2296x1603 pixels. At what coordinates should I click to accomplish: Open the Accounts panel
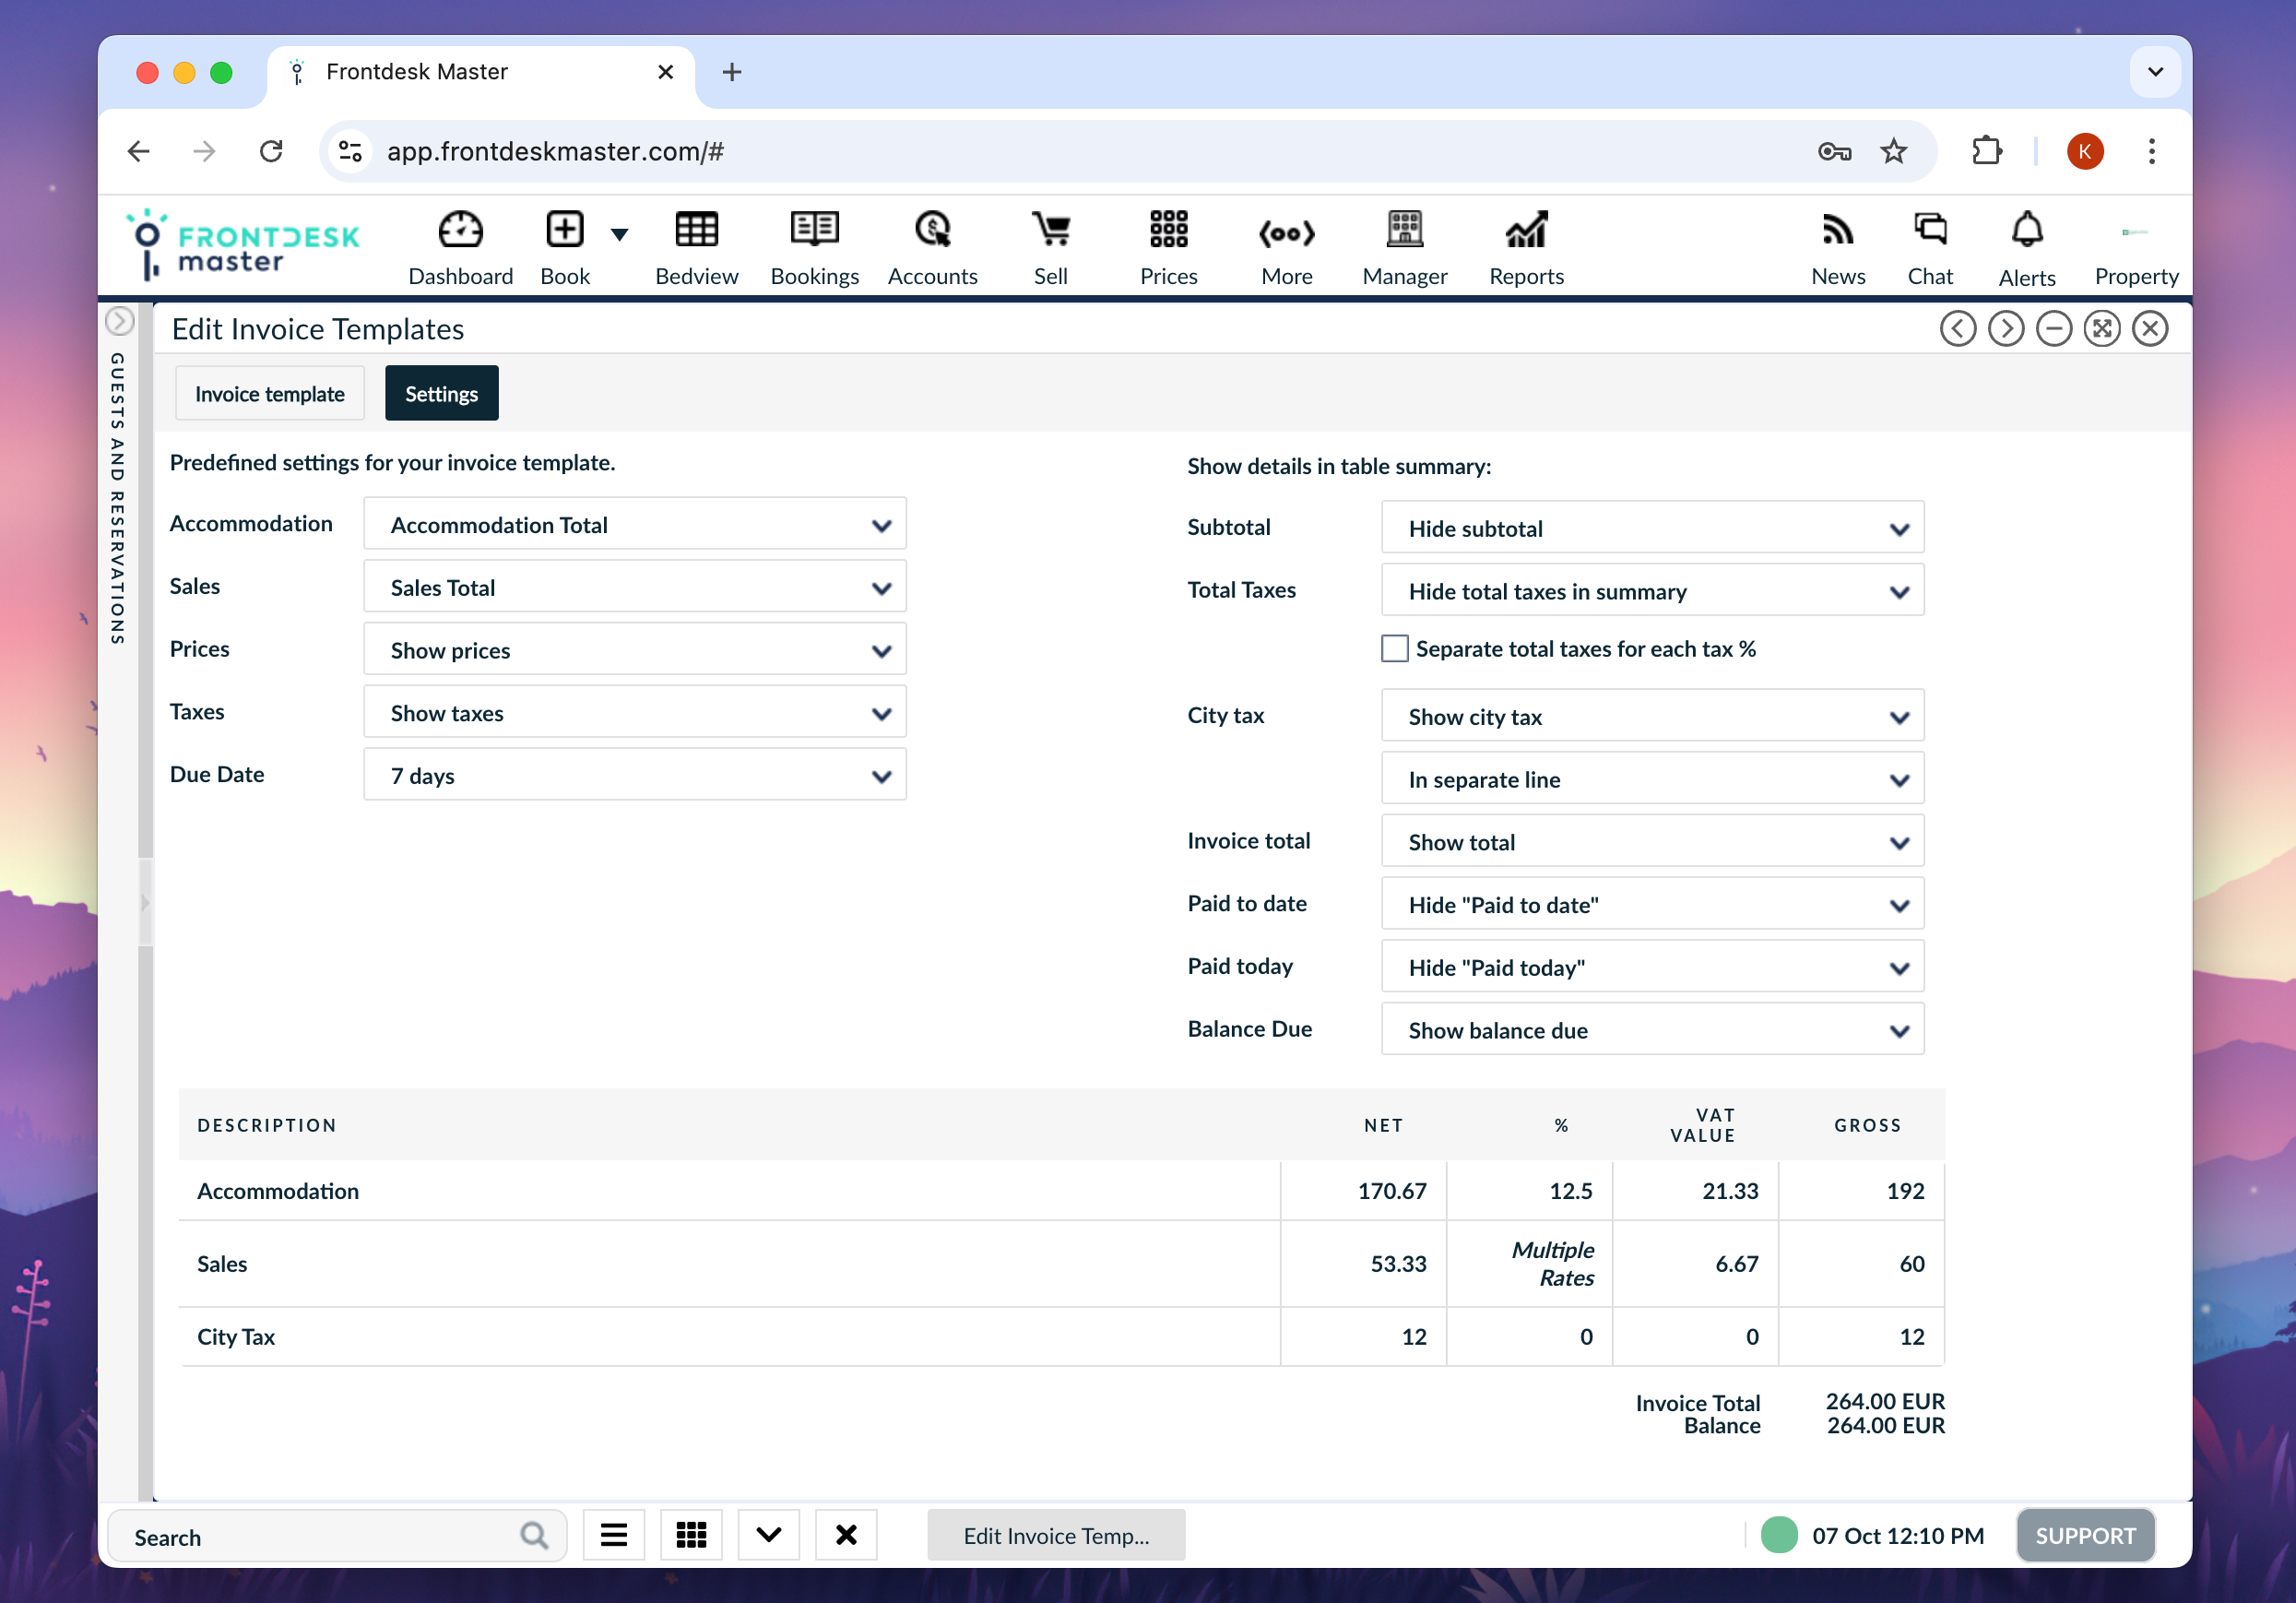[933, 244]
